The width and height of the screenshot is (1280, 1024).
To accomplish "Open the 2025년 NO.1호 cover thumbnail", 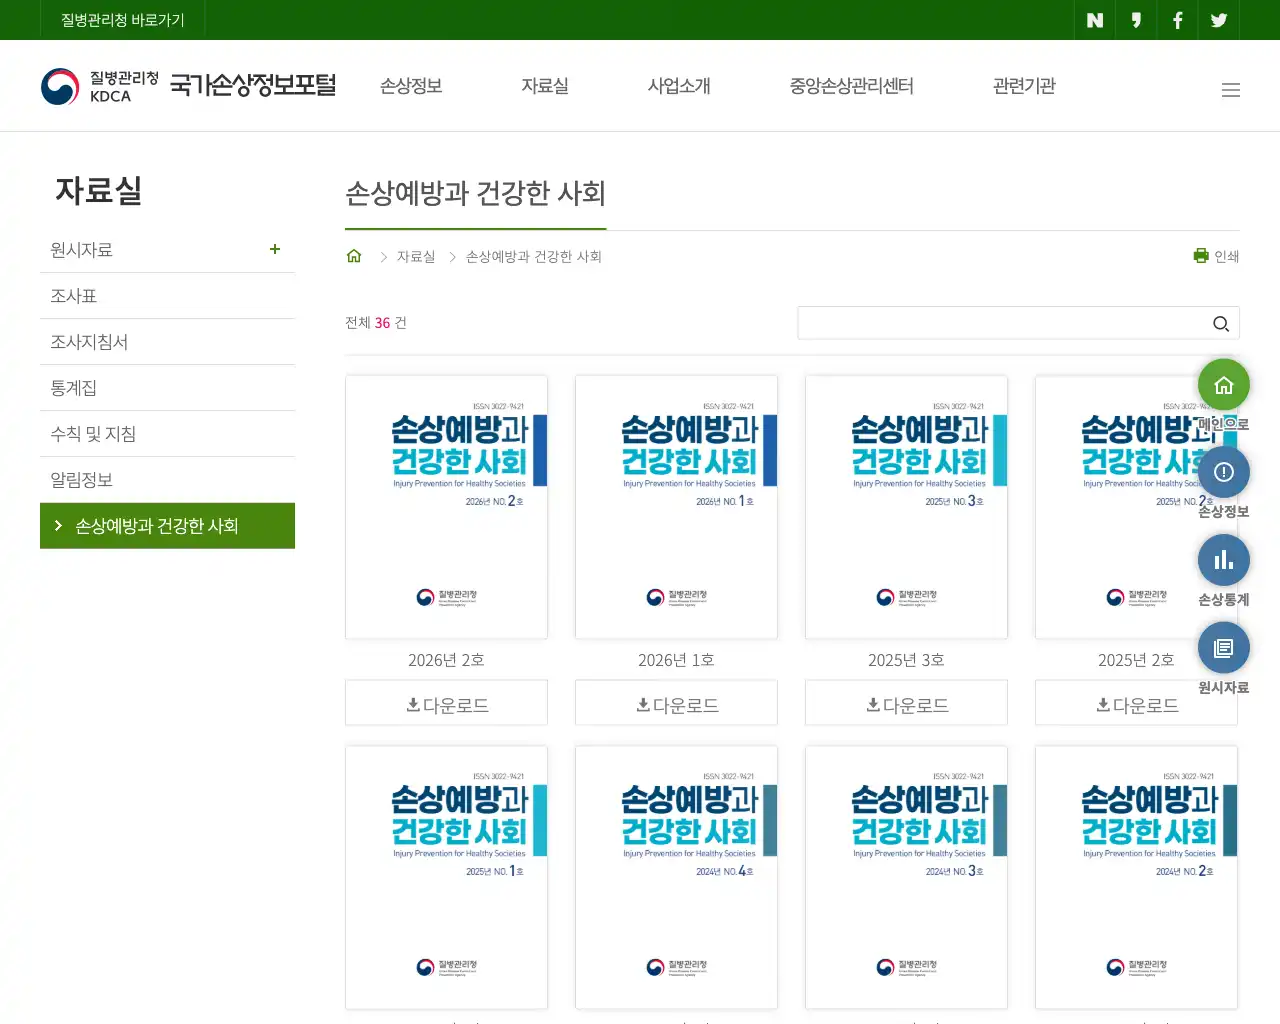I will pos(446,877).
